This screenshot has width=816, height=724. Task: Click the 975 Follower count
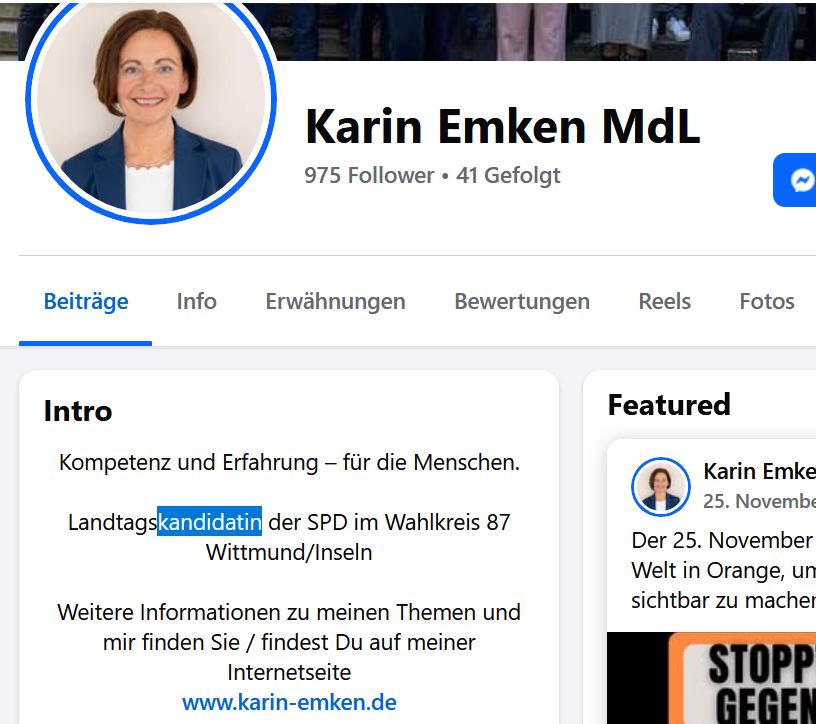(369, 175)
